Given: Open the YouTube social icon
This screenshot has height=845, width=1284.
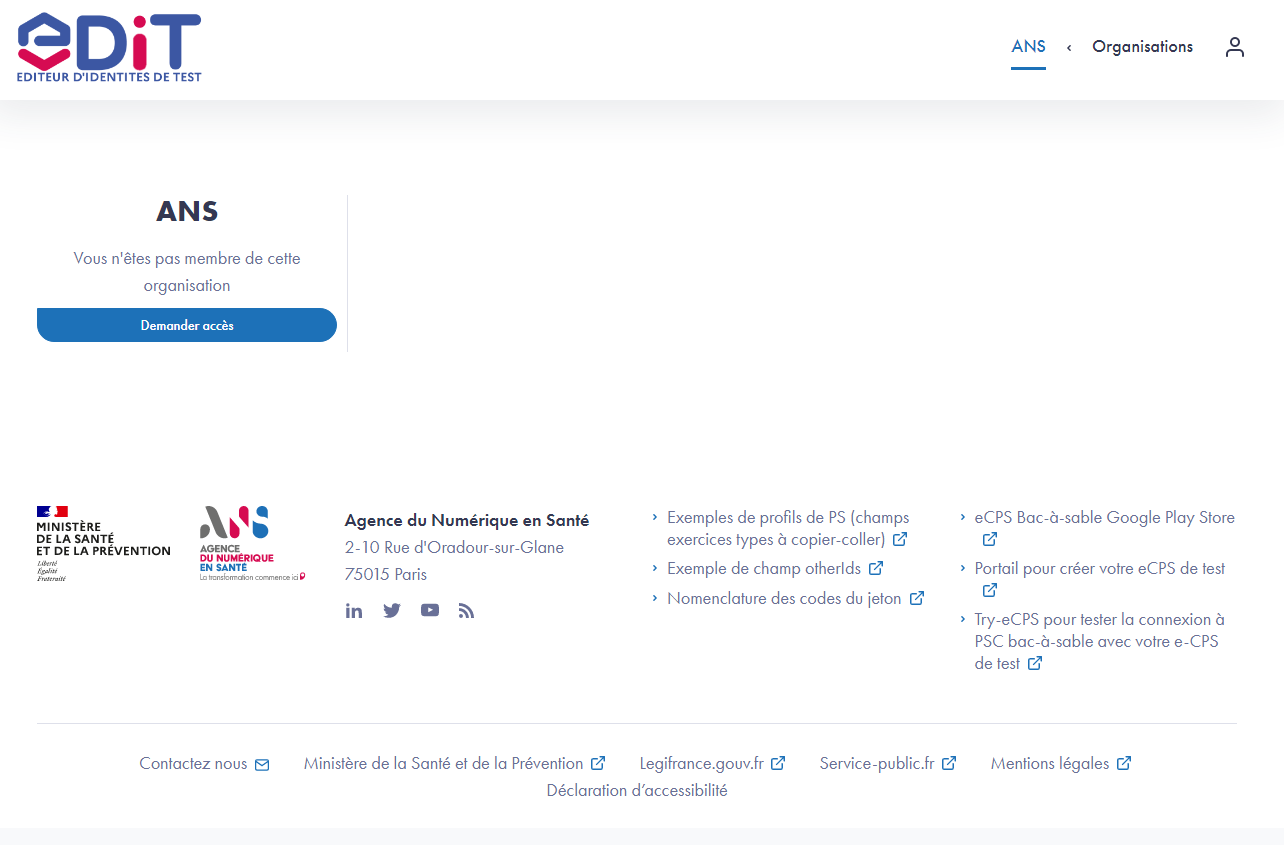Looking at the screenshot, I should pos(430,611).
